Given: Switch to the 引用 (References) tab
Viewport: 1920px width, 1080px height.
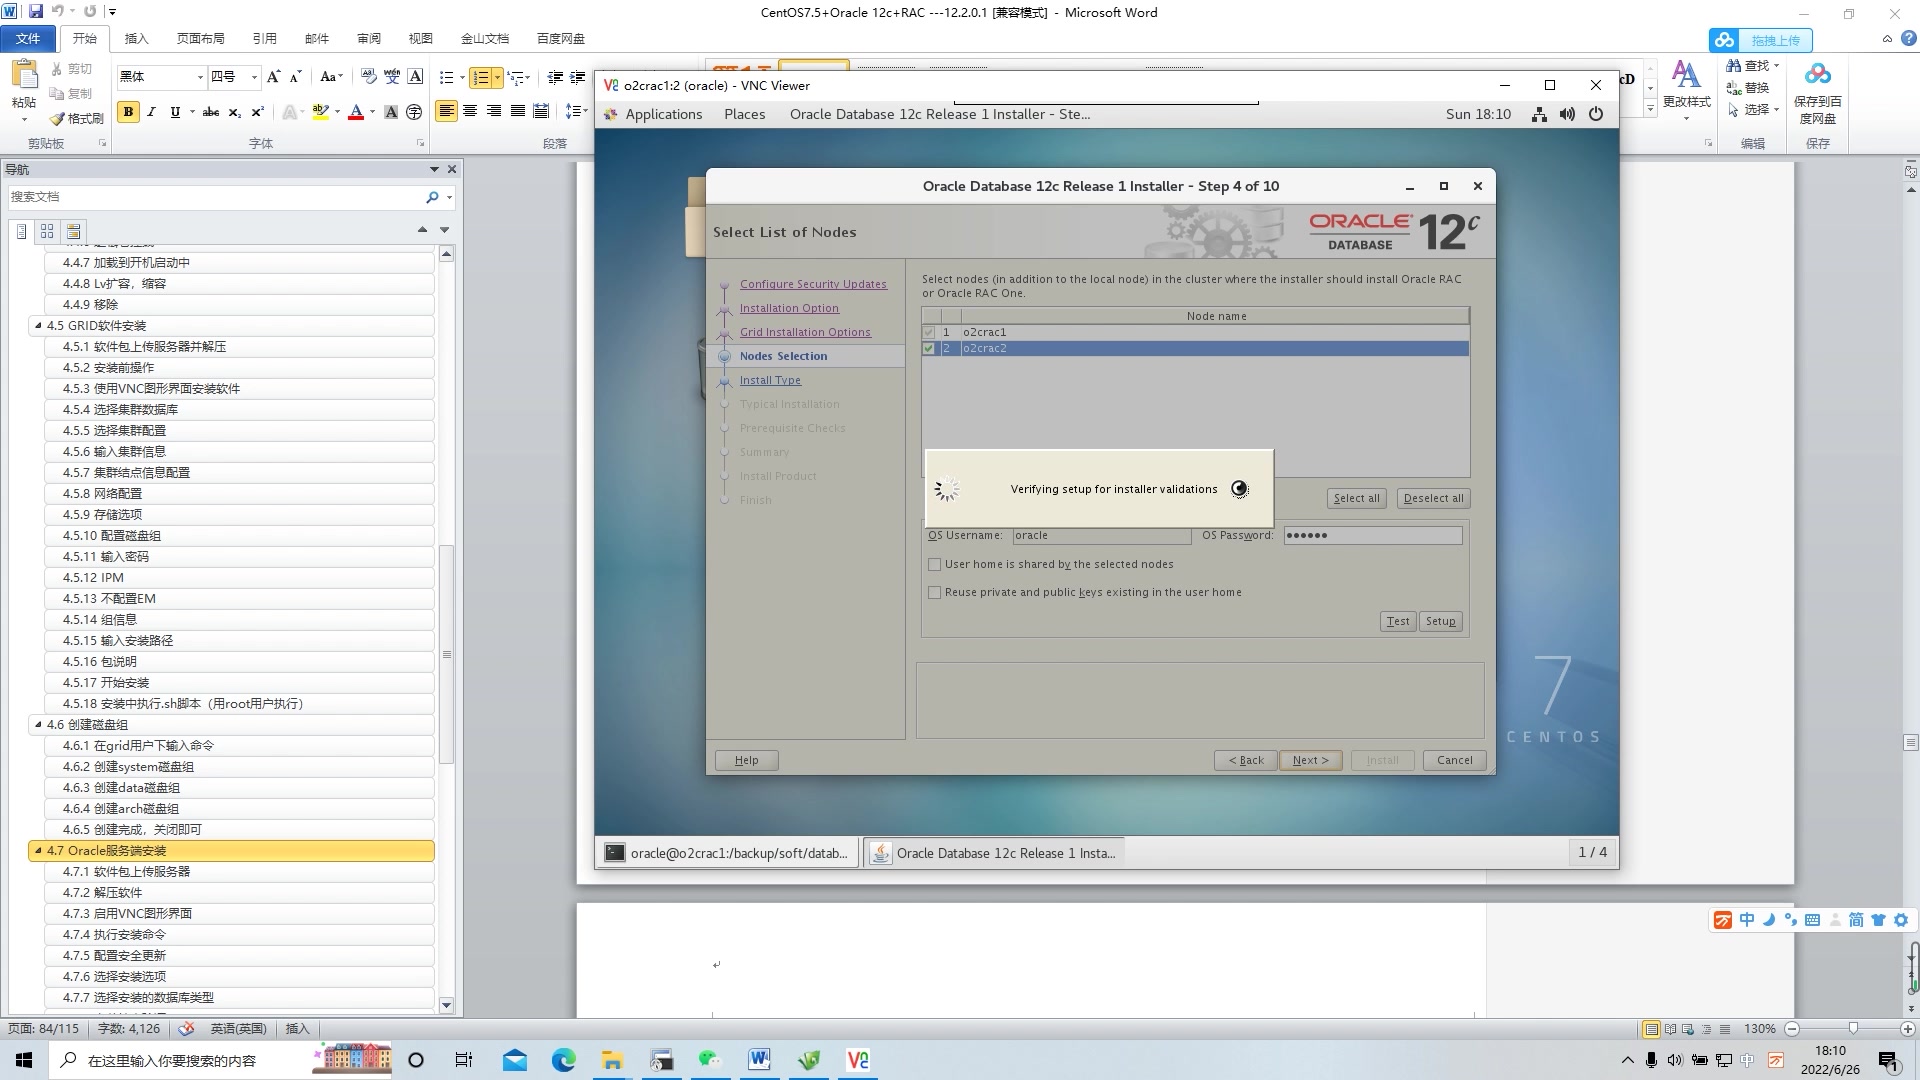Looking at the screenshot, I should (264, 39).
